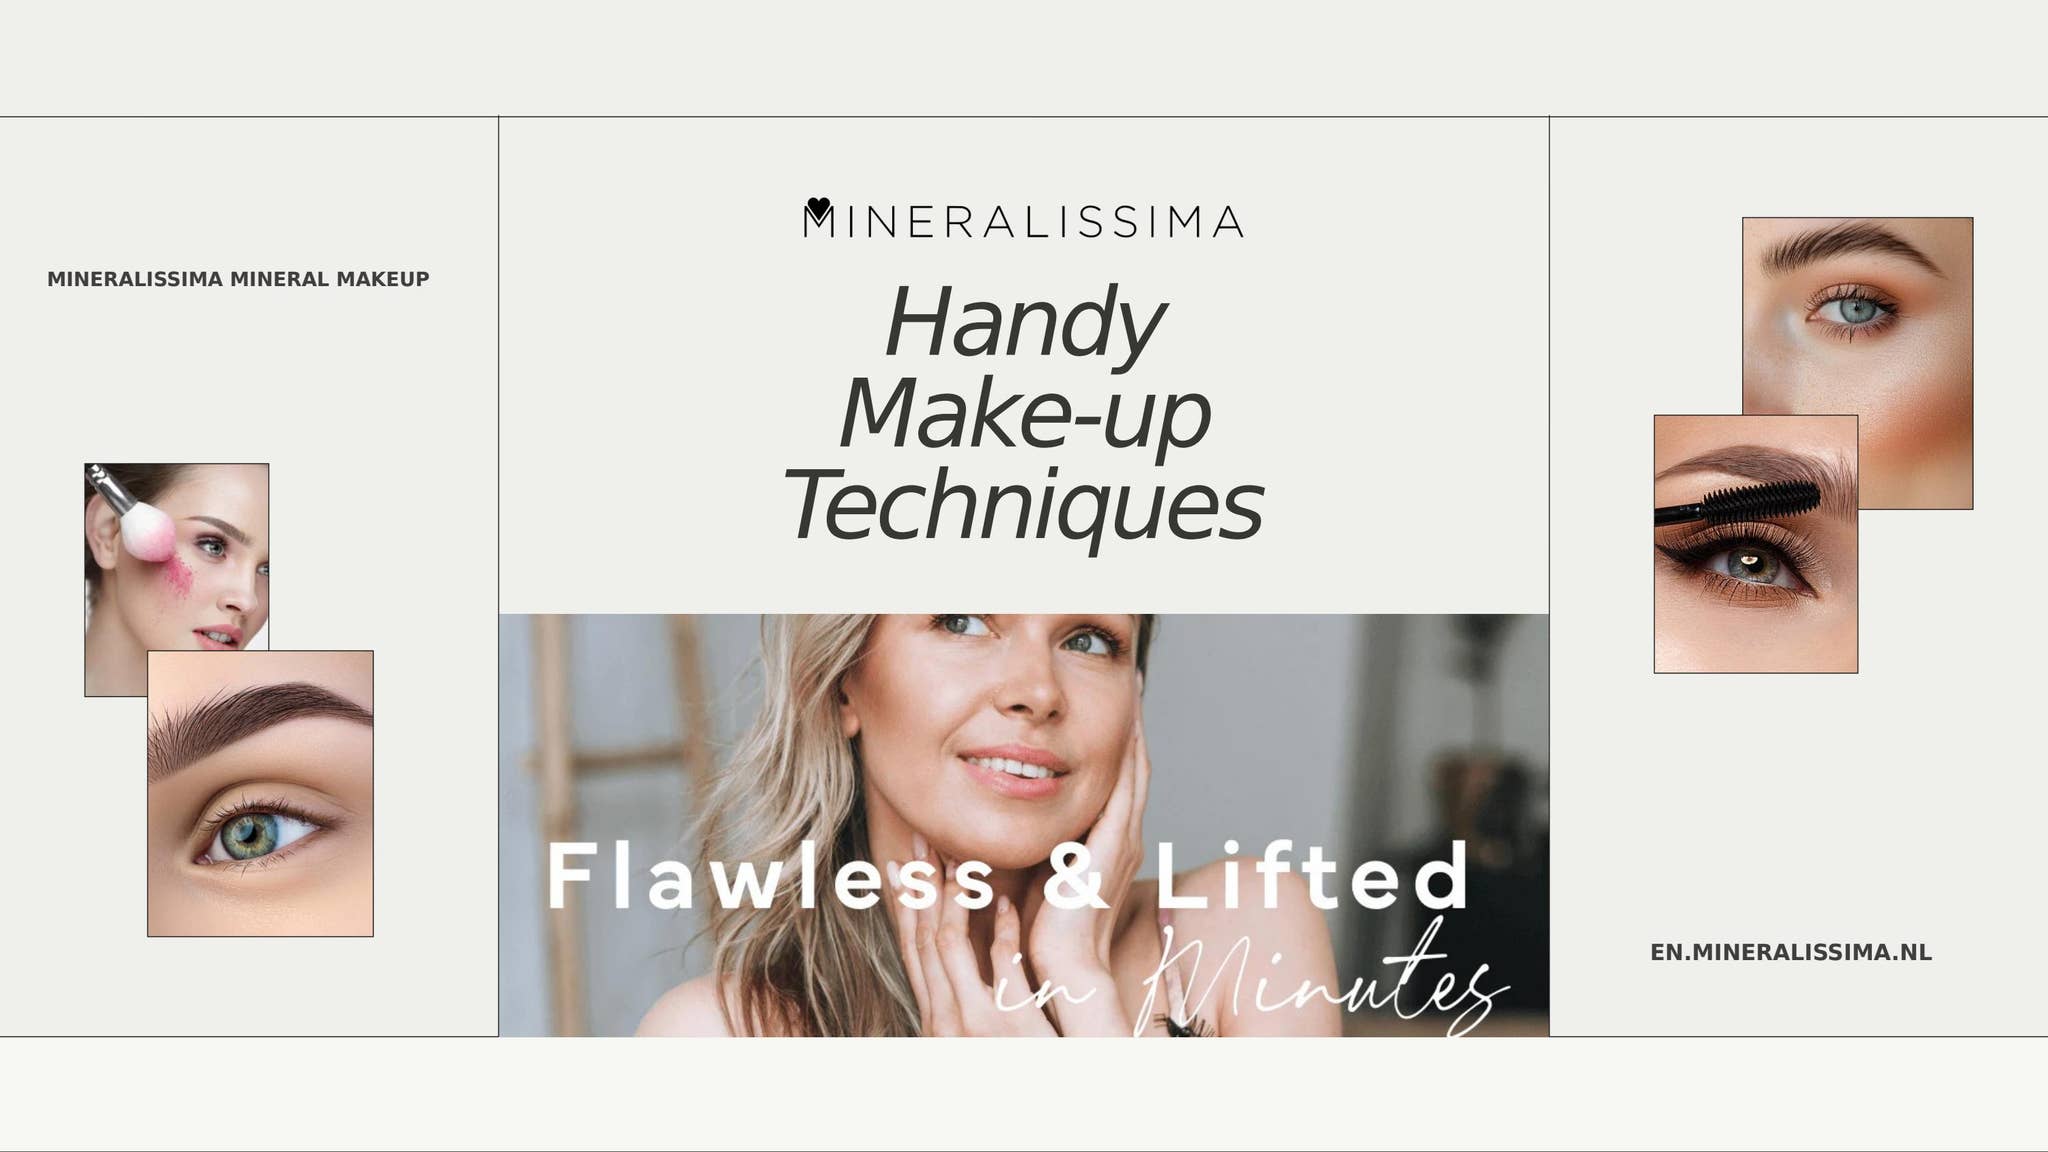Viewport: 2048px width, 1152px height.
Task: Open the Mineralissima logo wordmark
Action: click(1024, 221)
